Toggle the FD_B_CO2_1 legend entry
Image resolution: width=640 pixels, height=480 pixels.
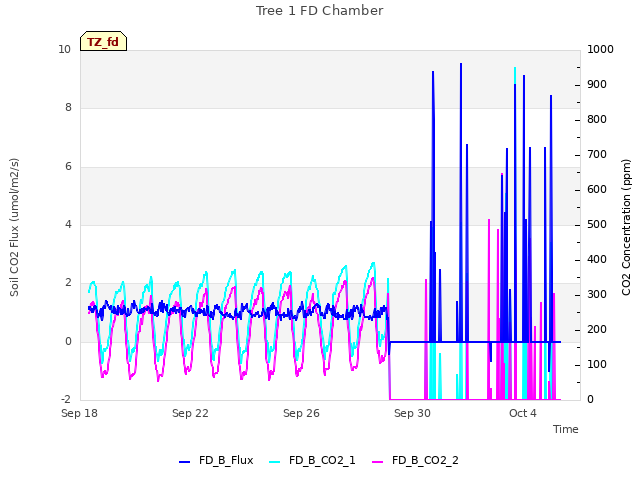[312, 460]
